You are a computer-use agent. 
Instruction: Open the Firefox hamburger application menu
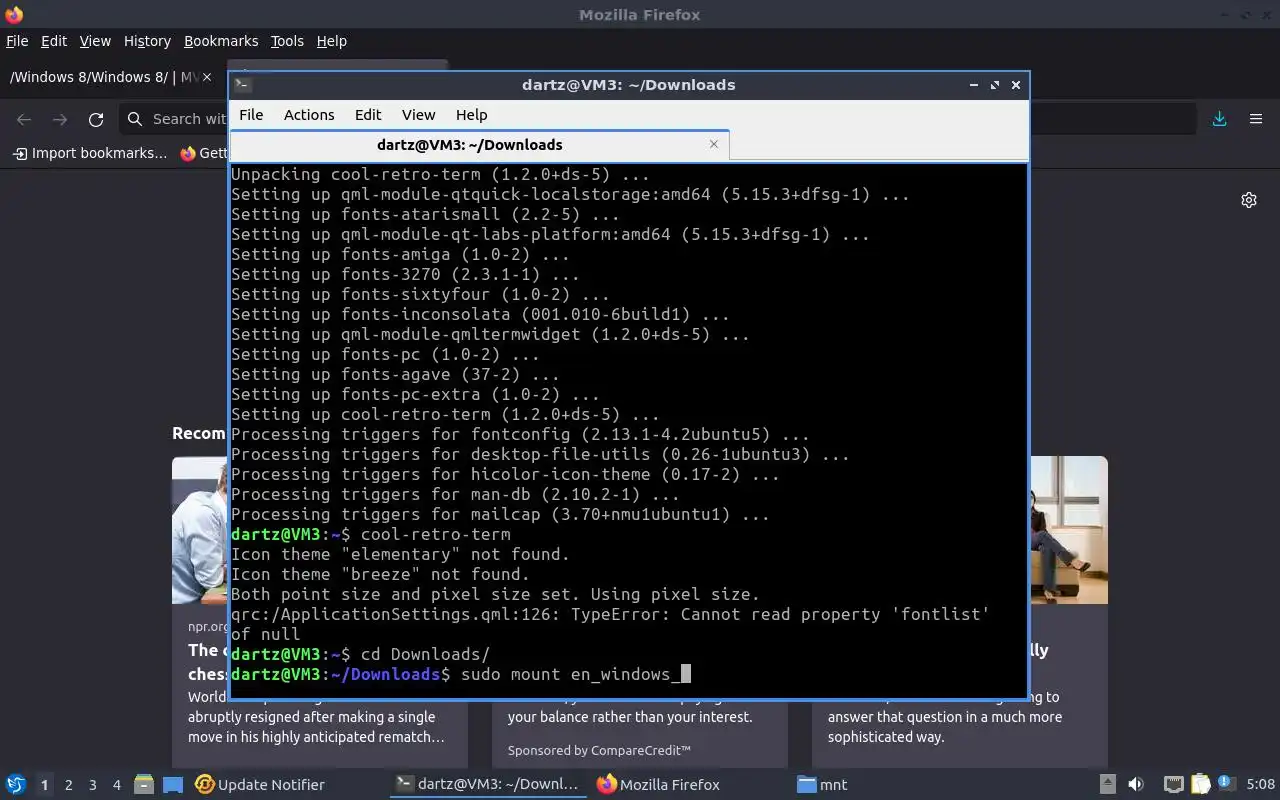point(1256,119)
